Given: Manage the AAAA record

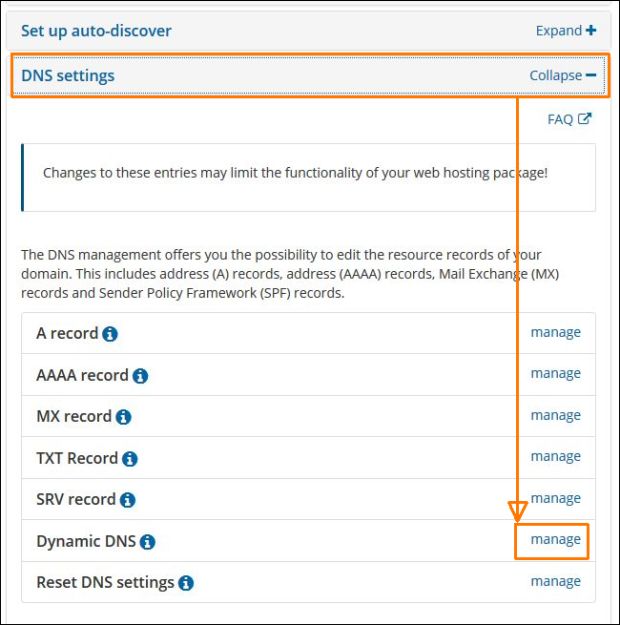Looking at the screenshot, I should point(555,373).
